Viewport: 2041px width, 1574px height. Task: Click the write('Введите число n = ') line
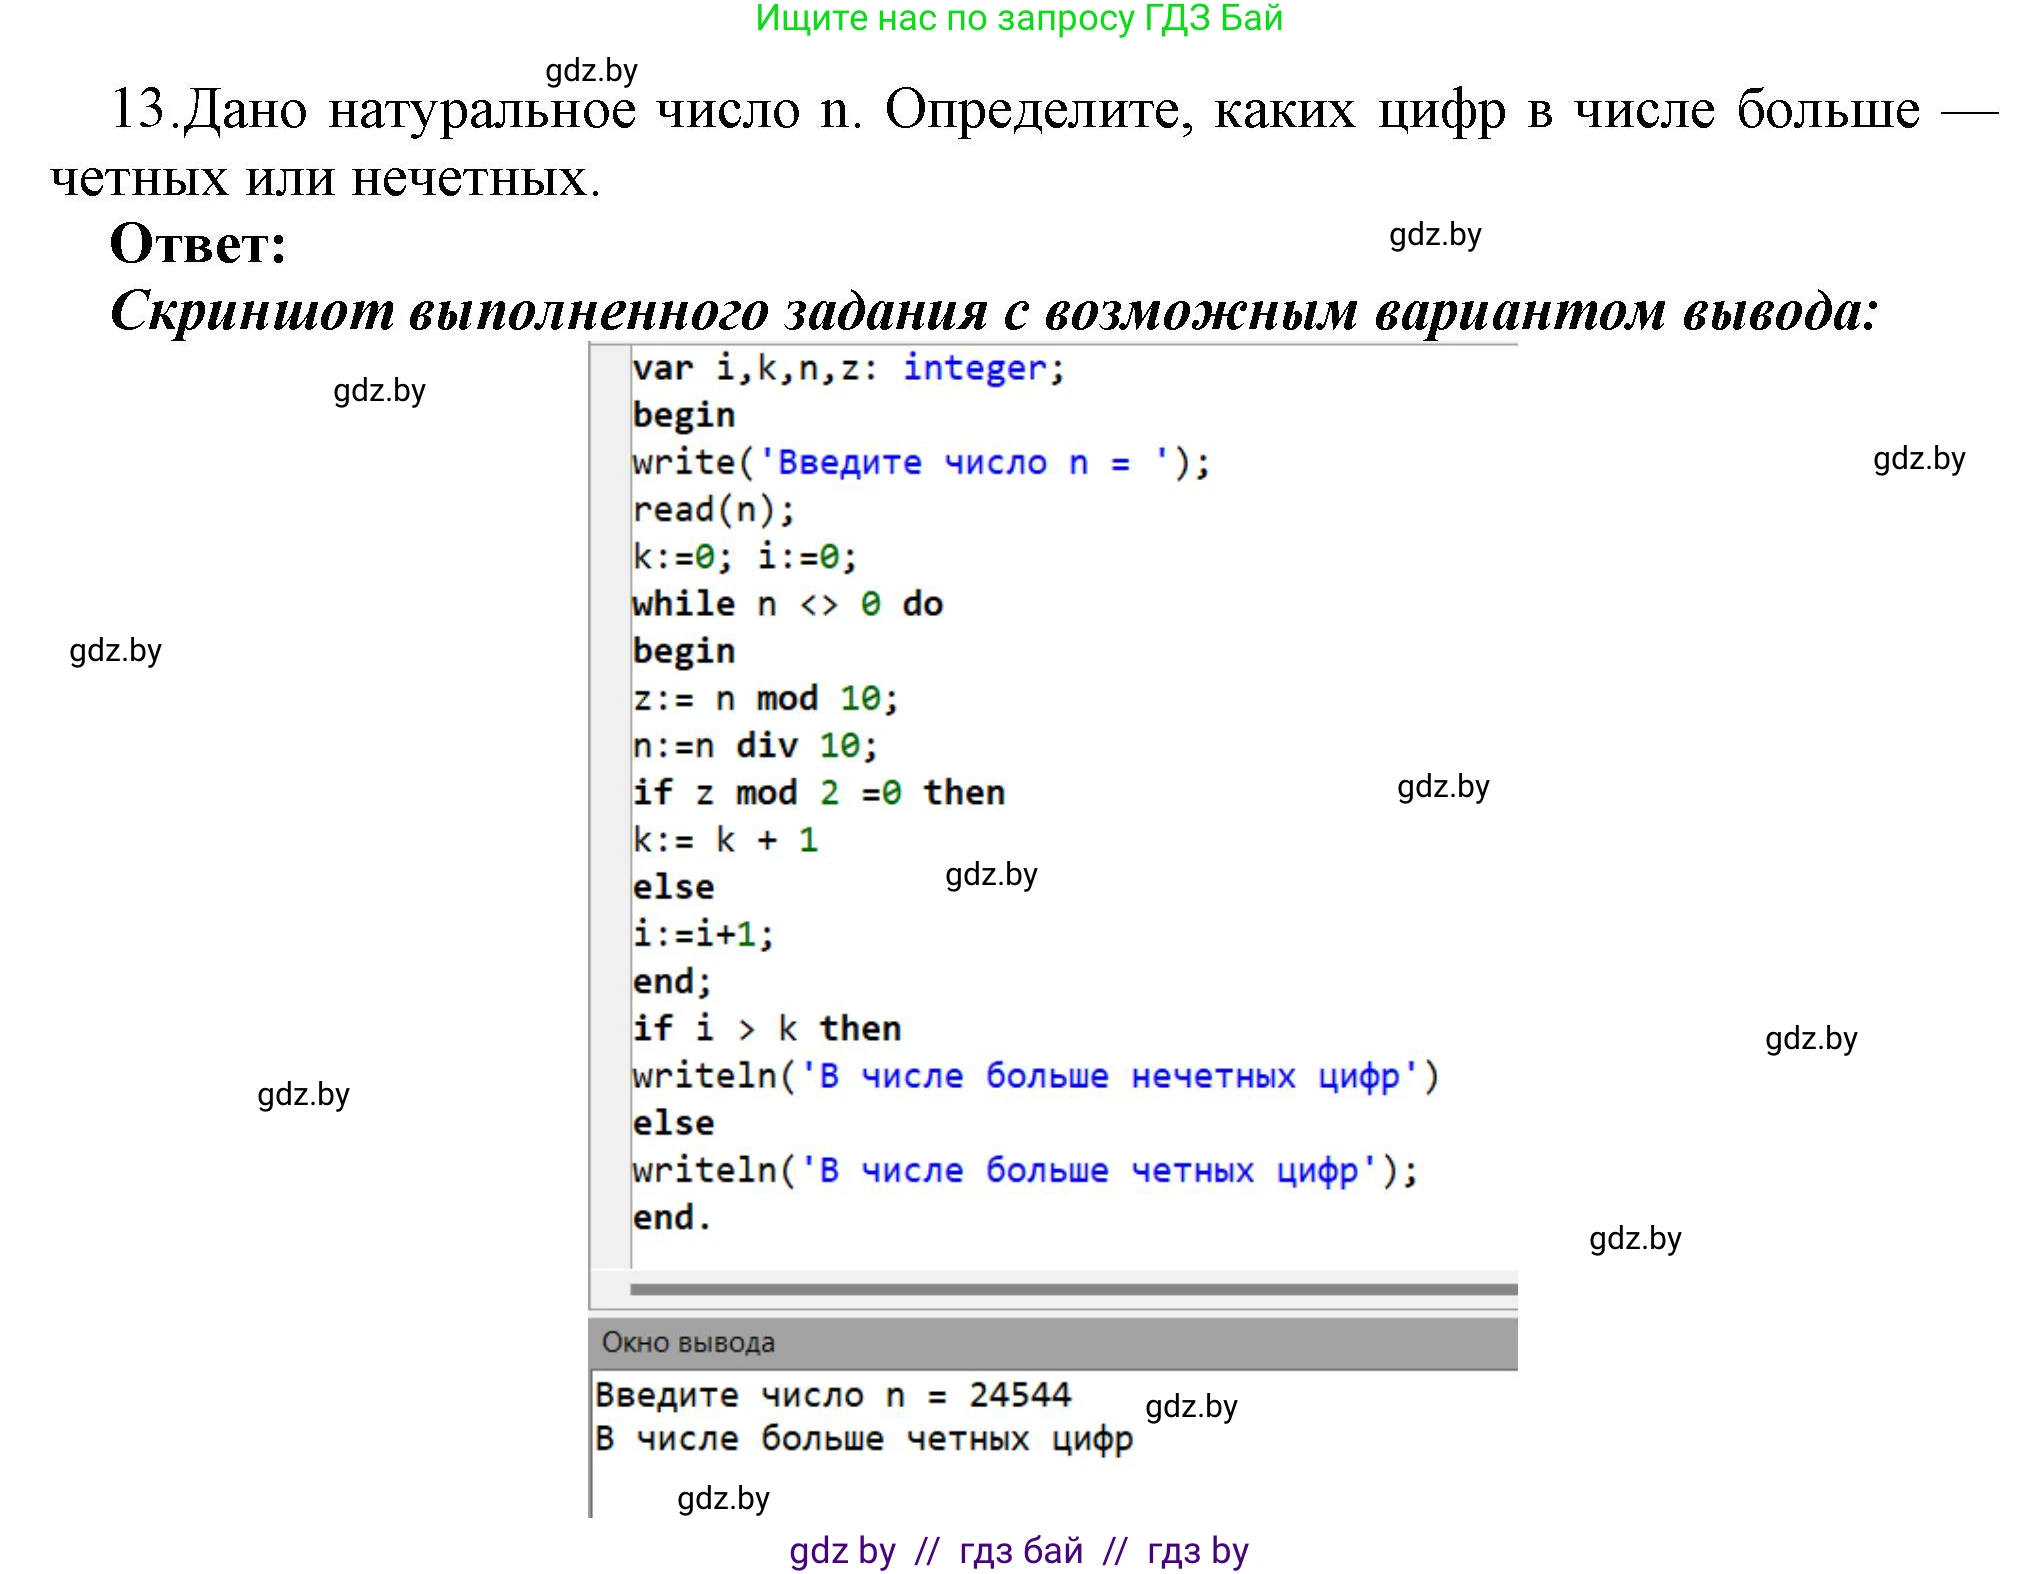[x=921, y=463]
